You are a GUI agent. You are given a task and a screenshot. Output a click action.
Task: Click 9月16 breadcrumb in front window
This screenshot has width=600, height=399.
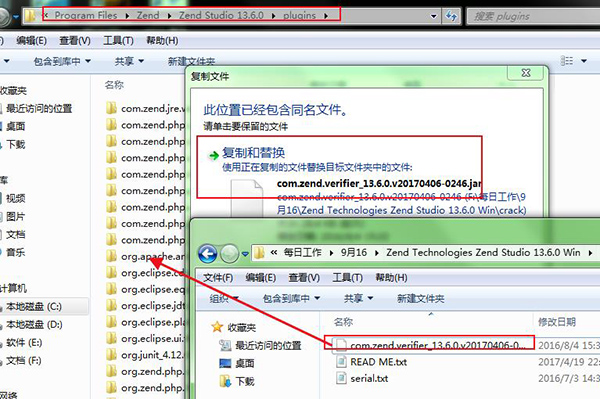pos(354,252)
